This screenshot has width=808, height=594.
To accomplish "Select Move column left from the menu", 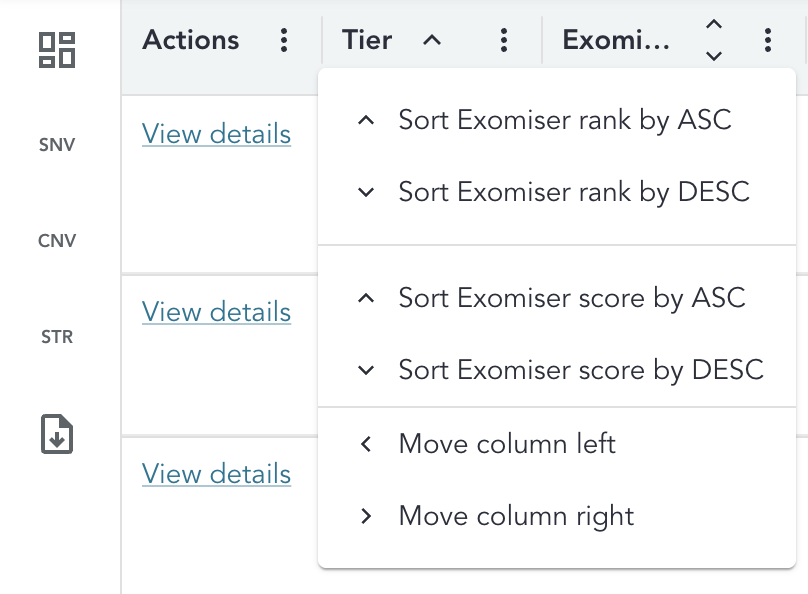I will [x=507, y=443].
